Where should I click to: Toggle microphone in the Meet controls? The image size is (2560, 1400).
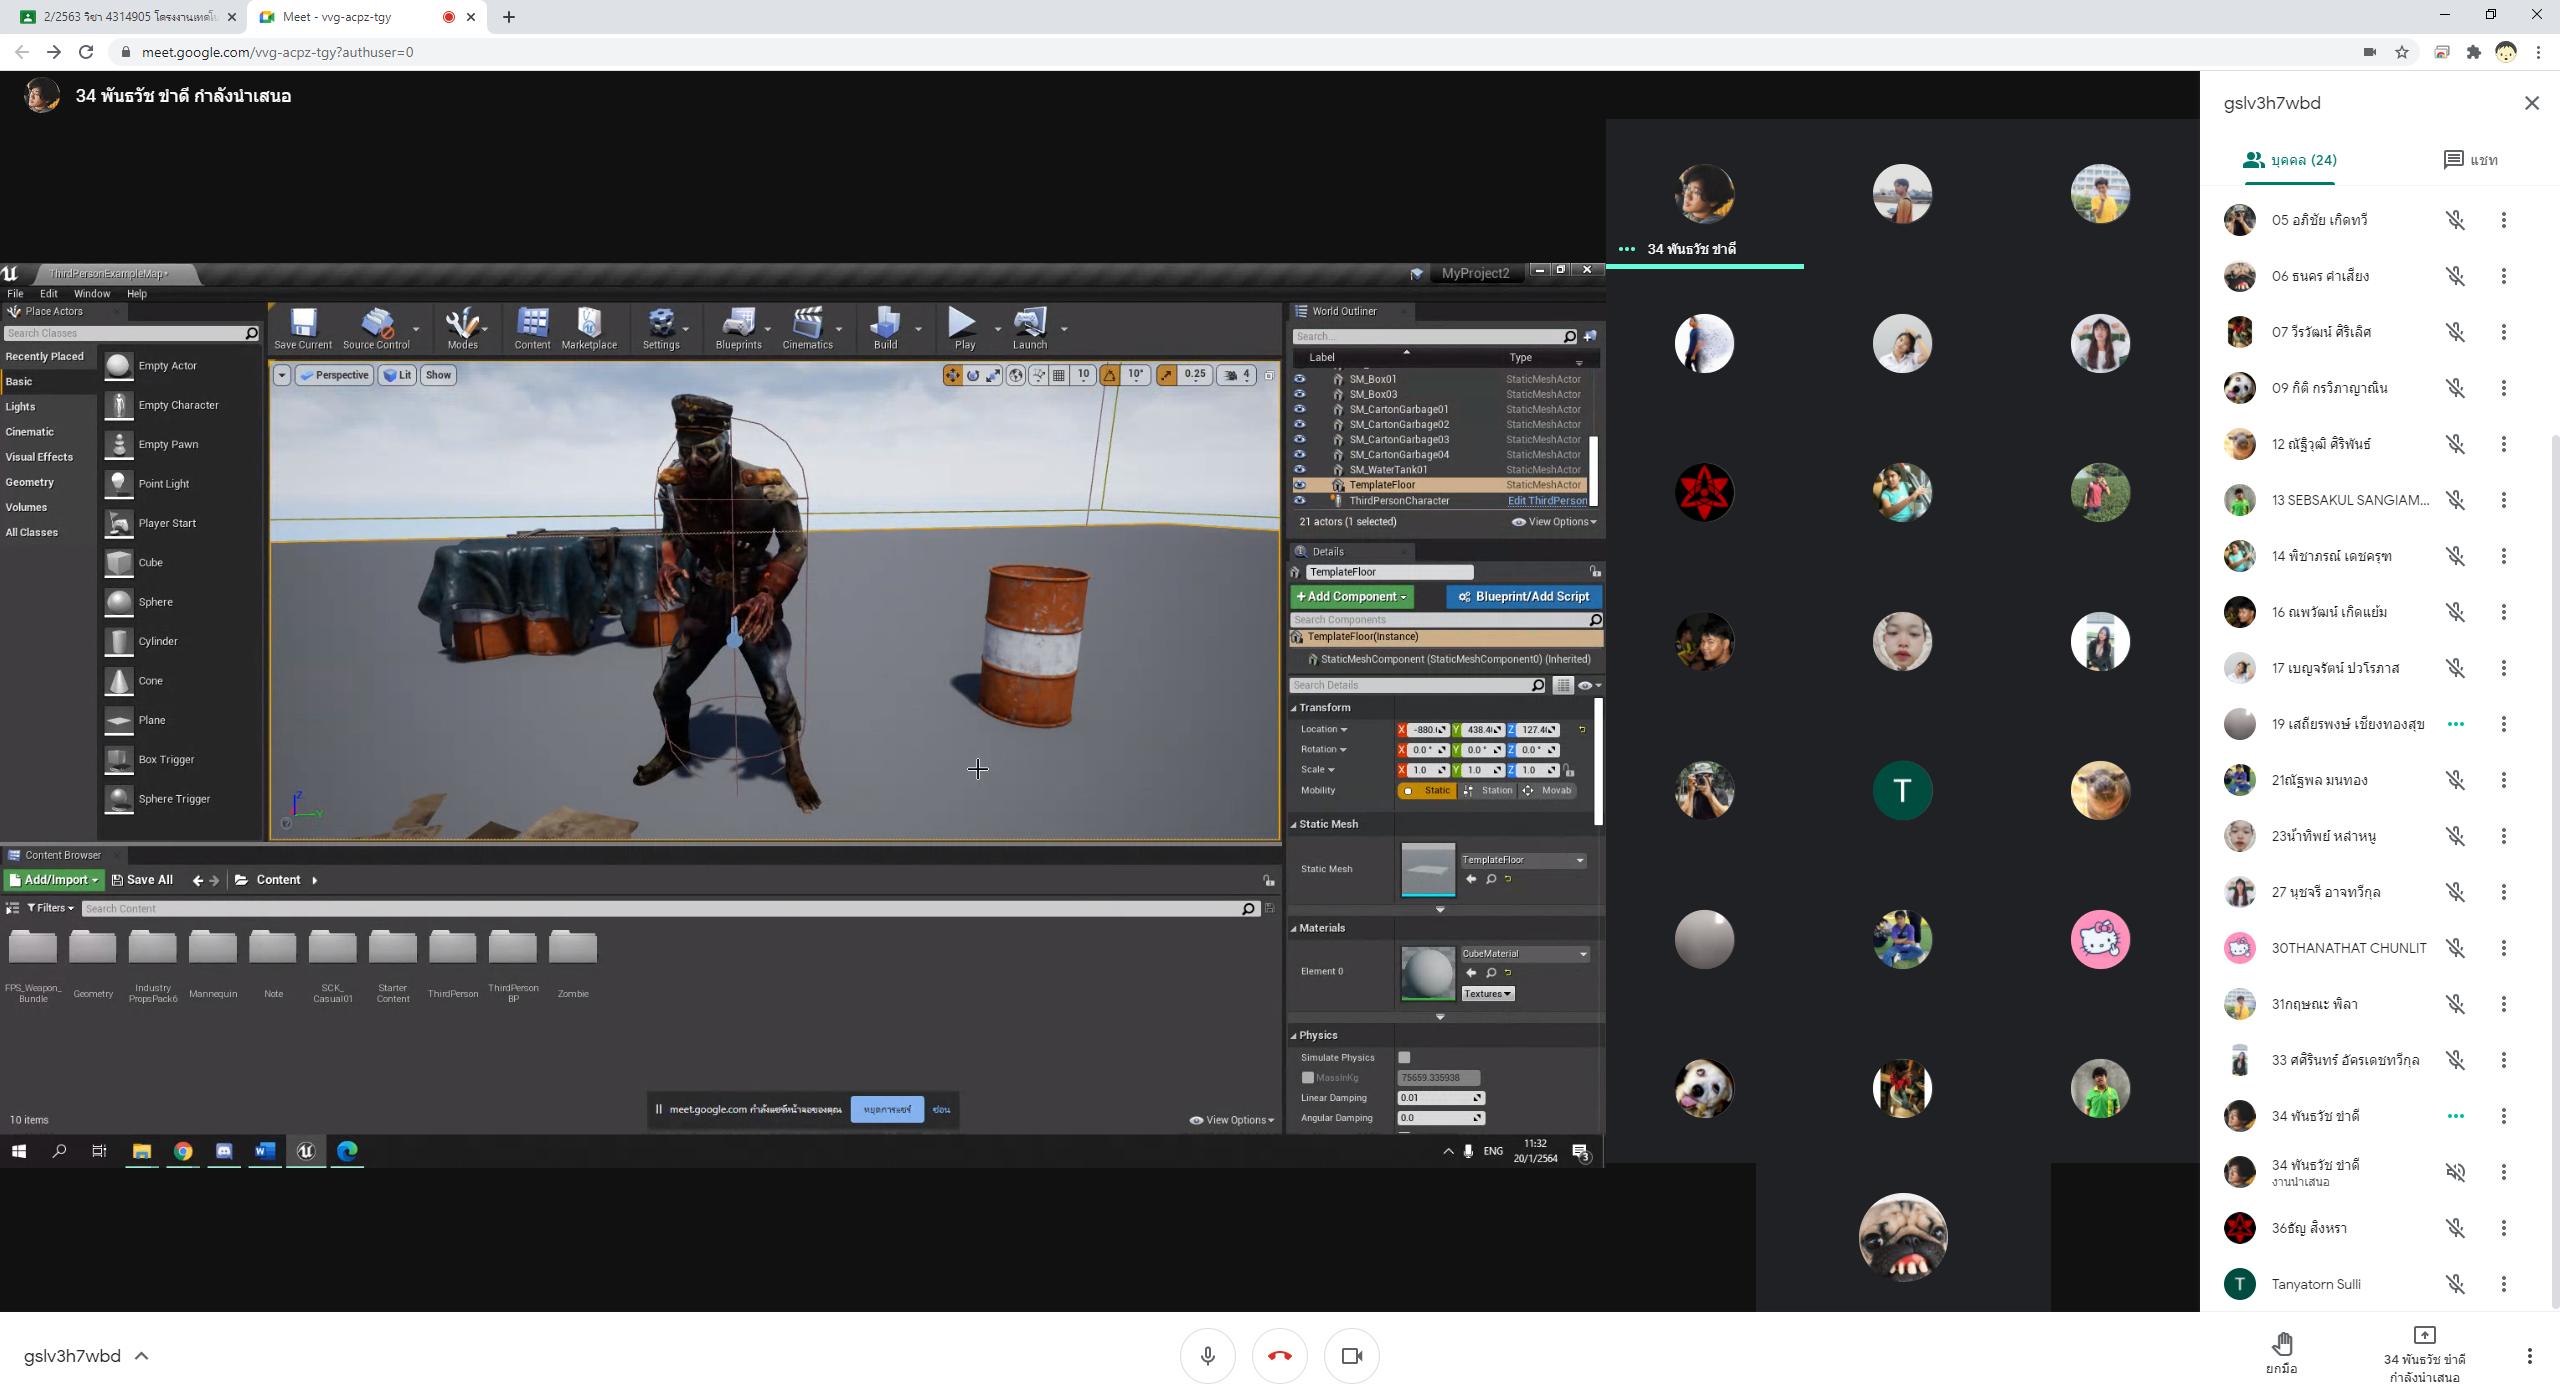click(x=1207, y=1356)
